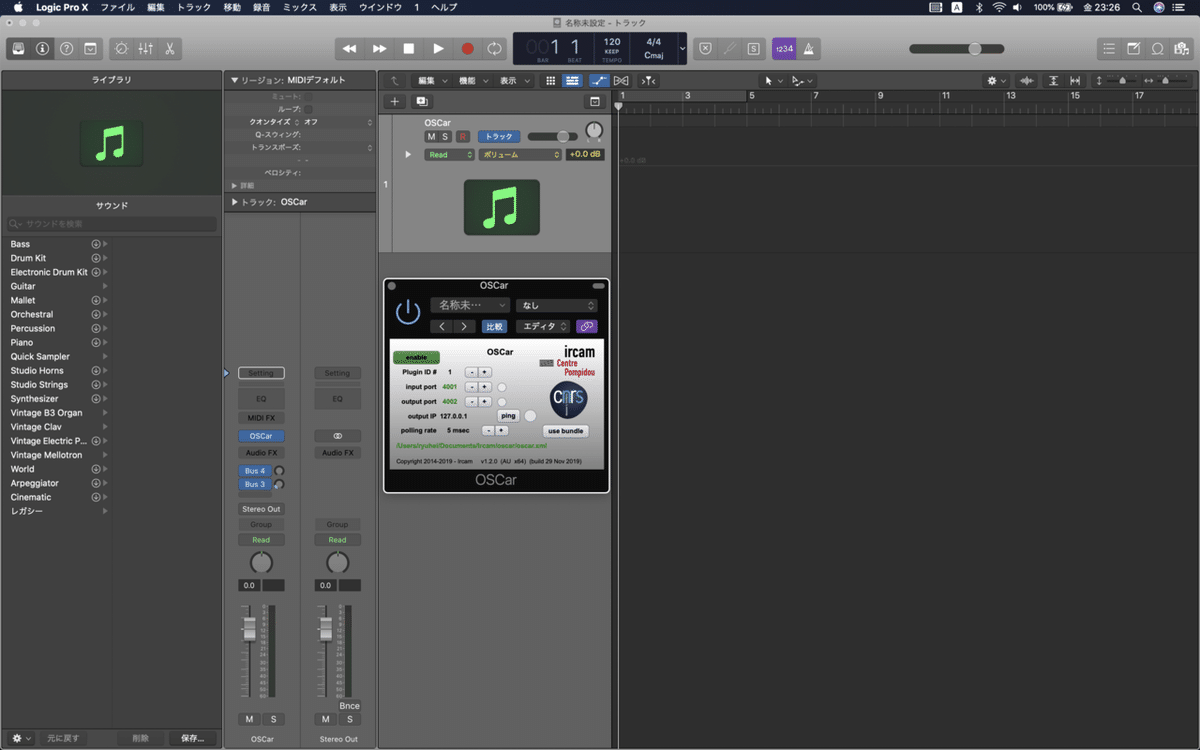Click the green enable button in OSCar plugin

(416, 357)
